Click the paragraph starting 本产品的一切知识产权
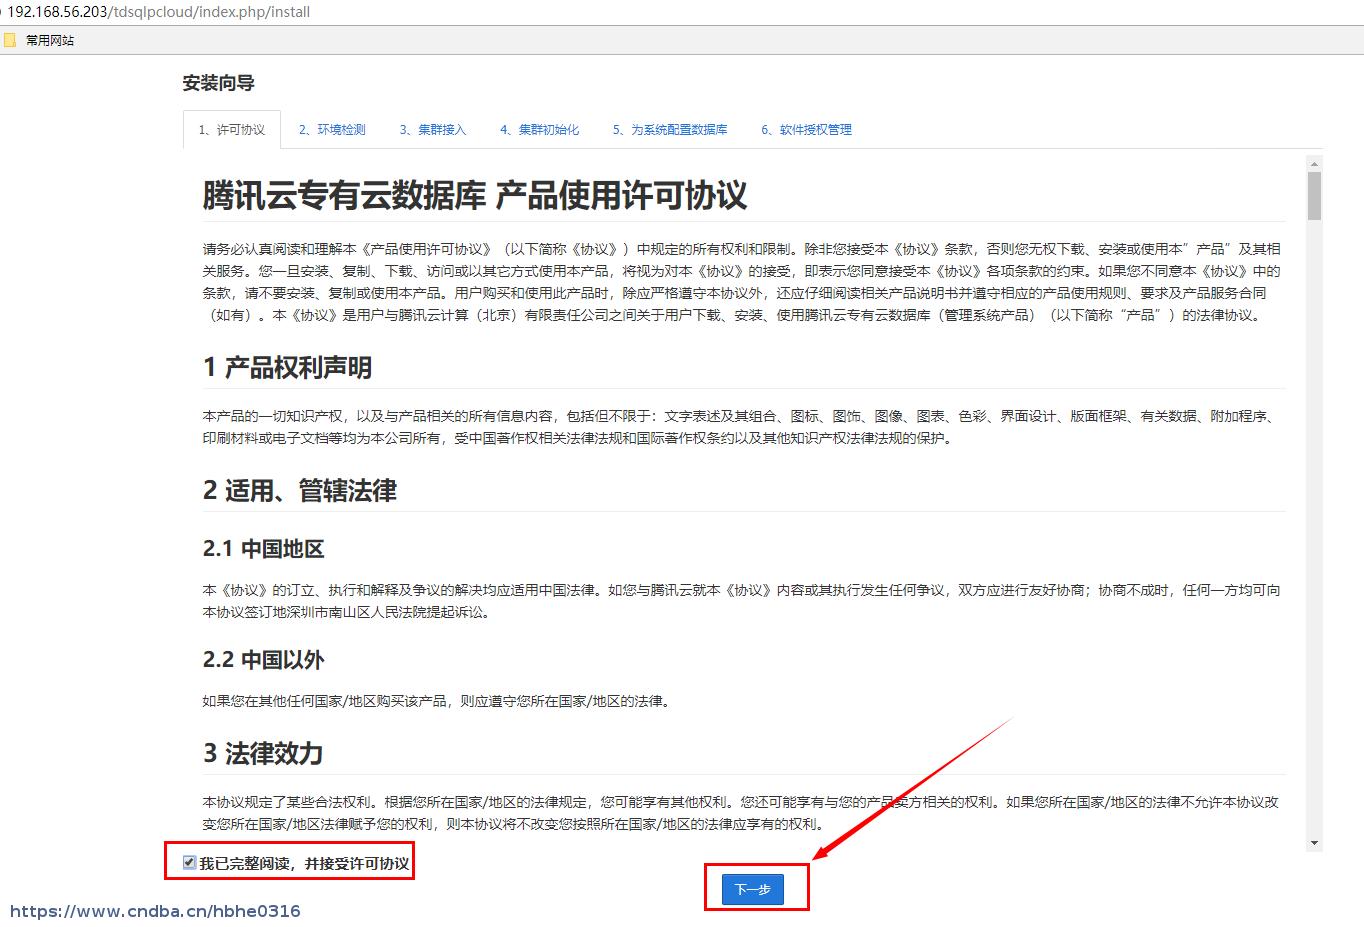Screen dimensions: 1364x927 (x=741, y=427)
